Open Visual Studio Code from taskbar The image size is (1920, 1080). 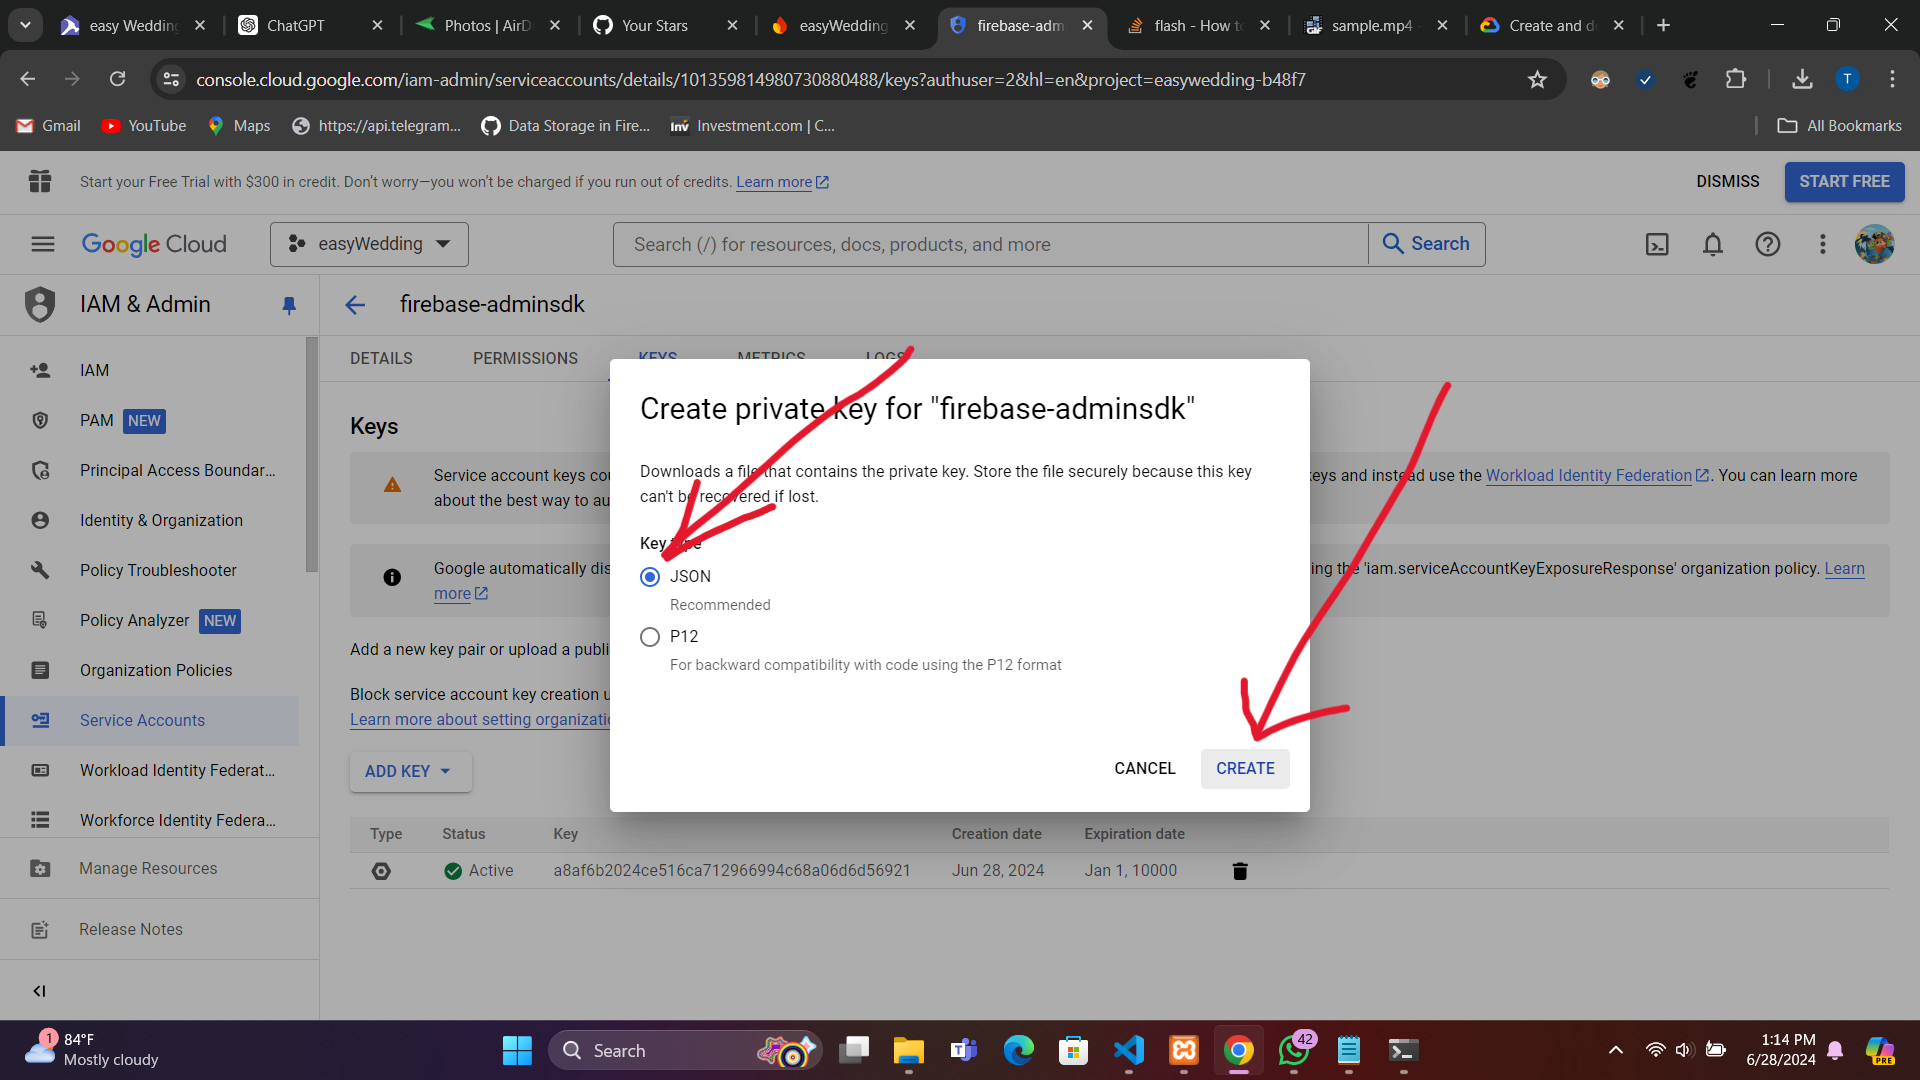click(x=1128, y=1050)
